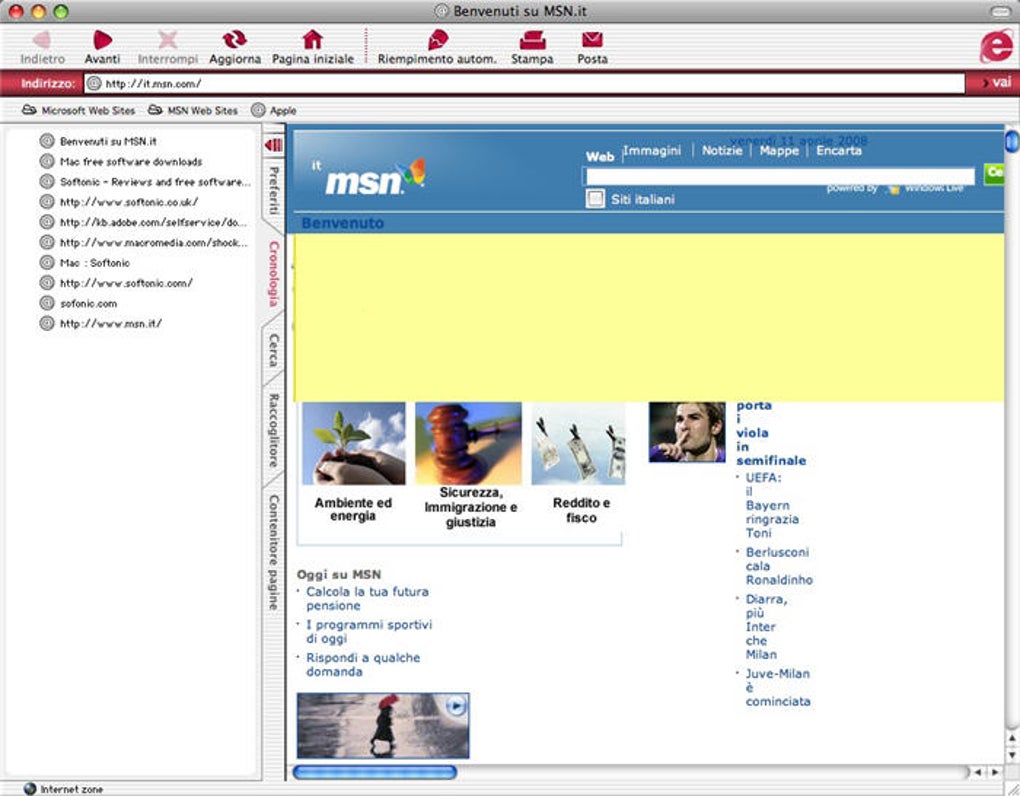Click the Internet Explorer logo icon
This screenshot has height=796, width=1020.
997,46
